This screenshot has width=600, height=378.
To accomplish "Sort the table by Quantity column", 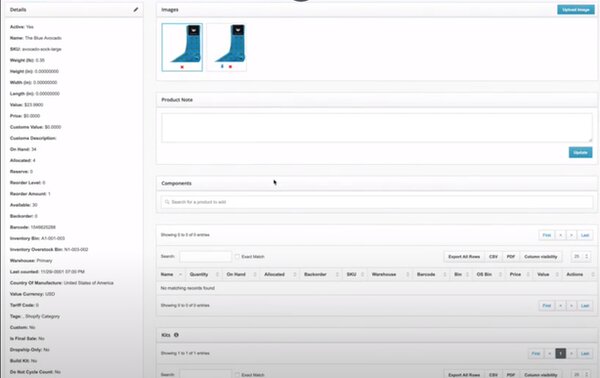I will [x=203, y=274].
